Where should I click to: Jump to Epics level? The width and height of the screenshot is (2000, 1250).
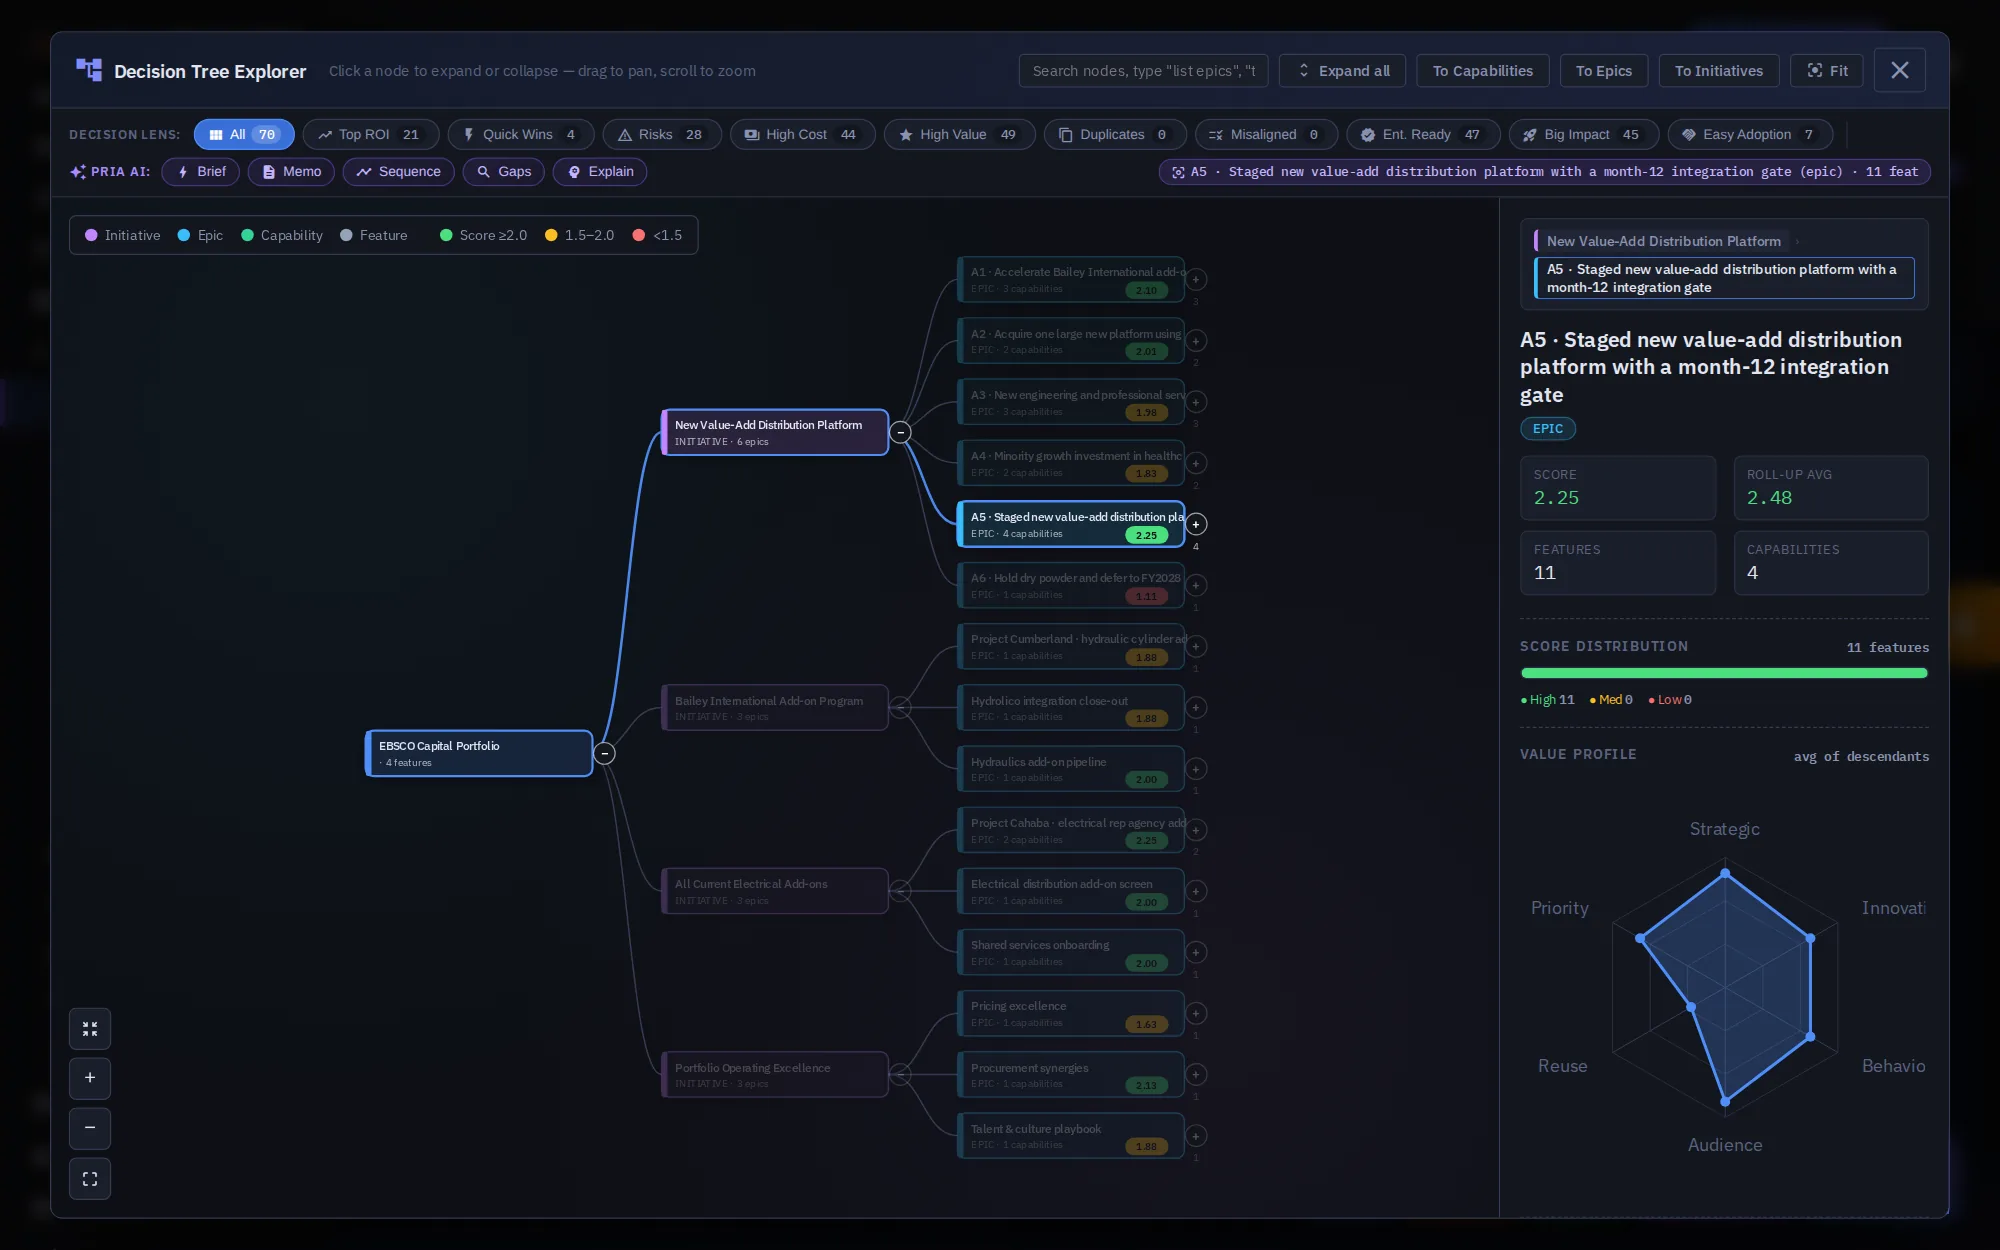coord(1604,71)
